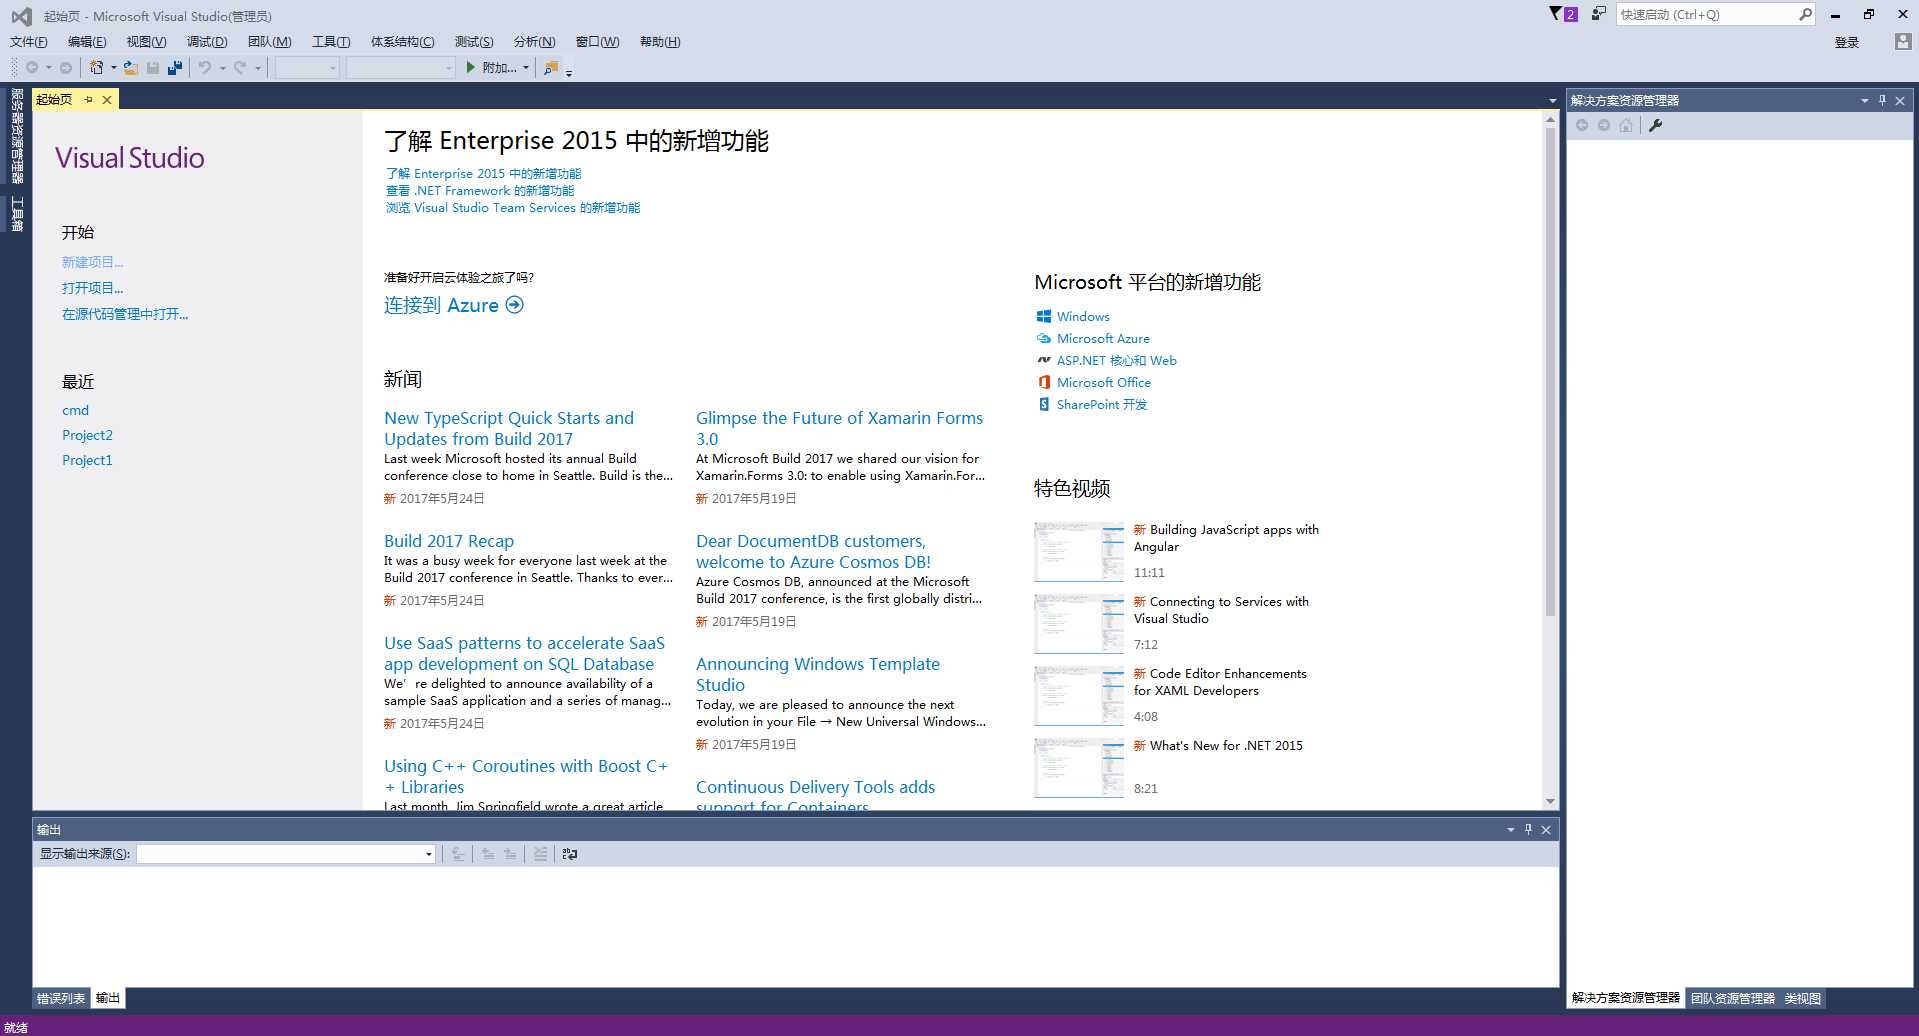The height and width of the screenshot is (1036, 1919).
Task: Click the Send Feedback icon in title bar
Action: pos(1599,14)
